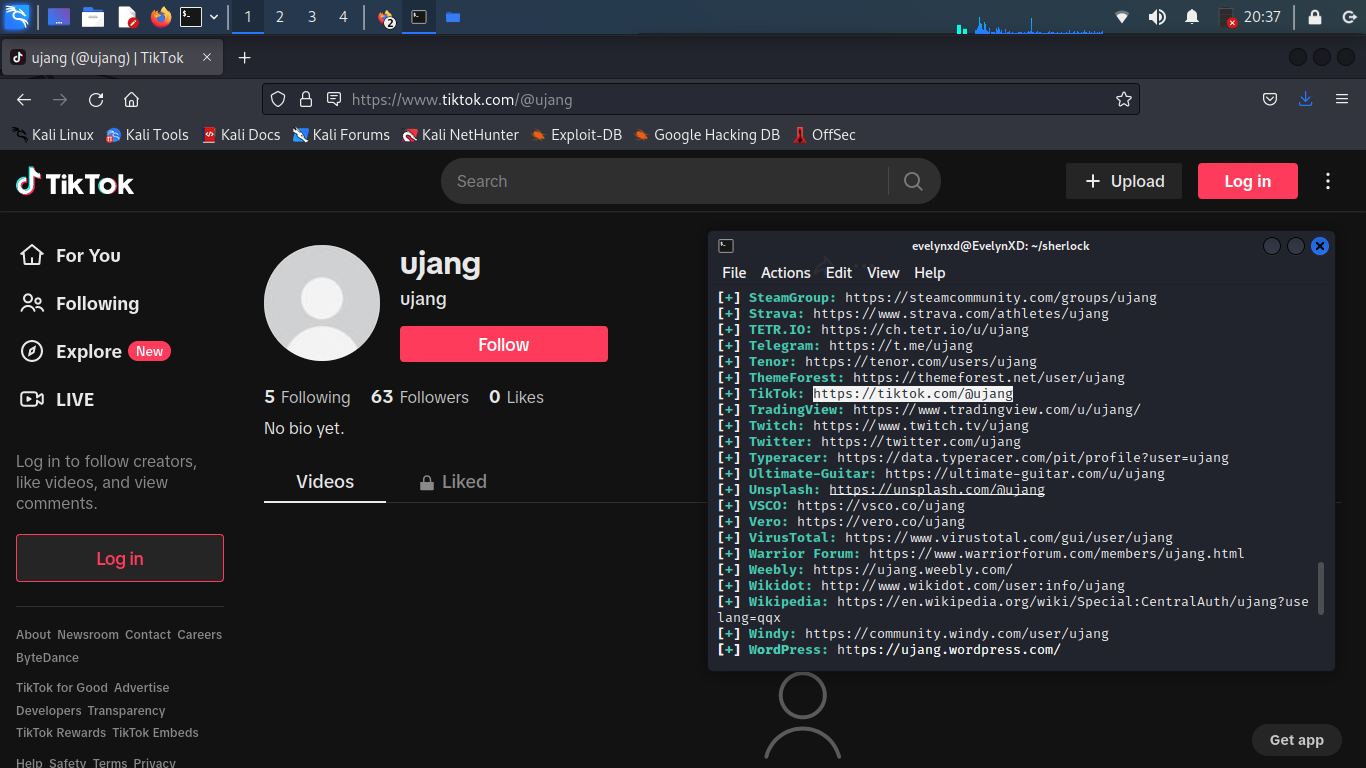This screenshot has height=768, width=1366.
Task: Open the Google Hacking DB bookmark
Action: tap(706, 135)
